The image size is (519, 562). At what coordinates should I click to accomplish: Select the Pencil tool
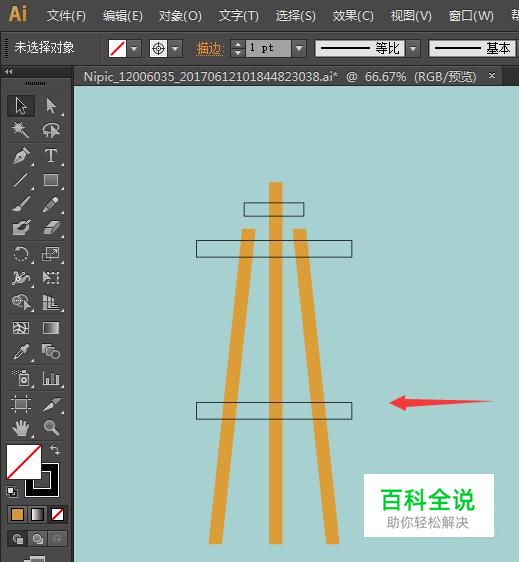[51, 204]
